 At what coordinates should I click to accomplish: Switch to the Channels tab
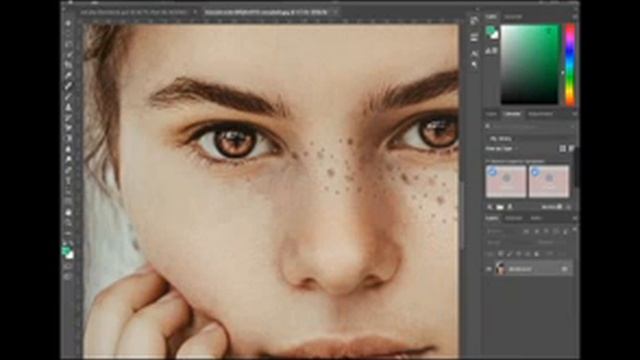513,218
